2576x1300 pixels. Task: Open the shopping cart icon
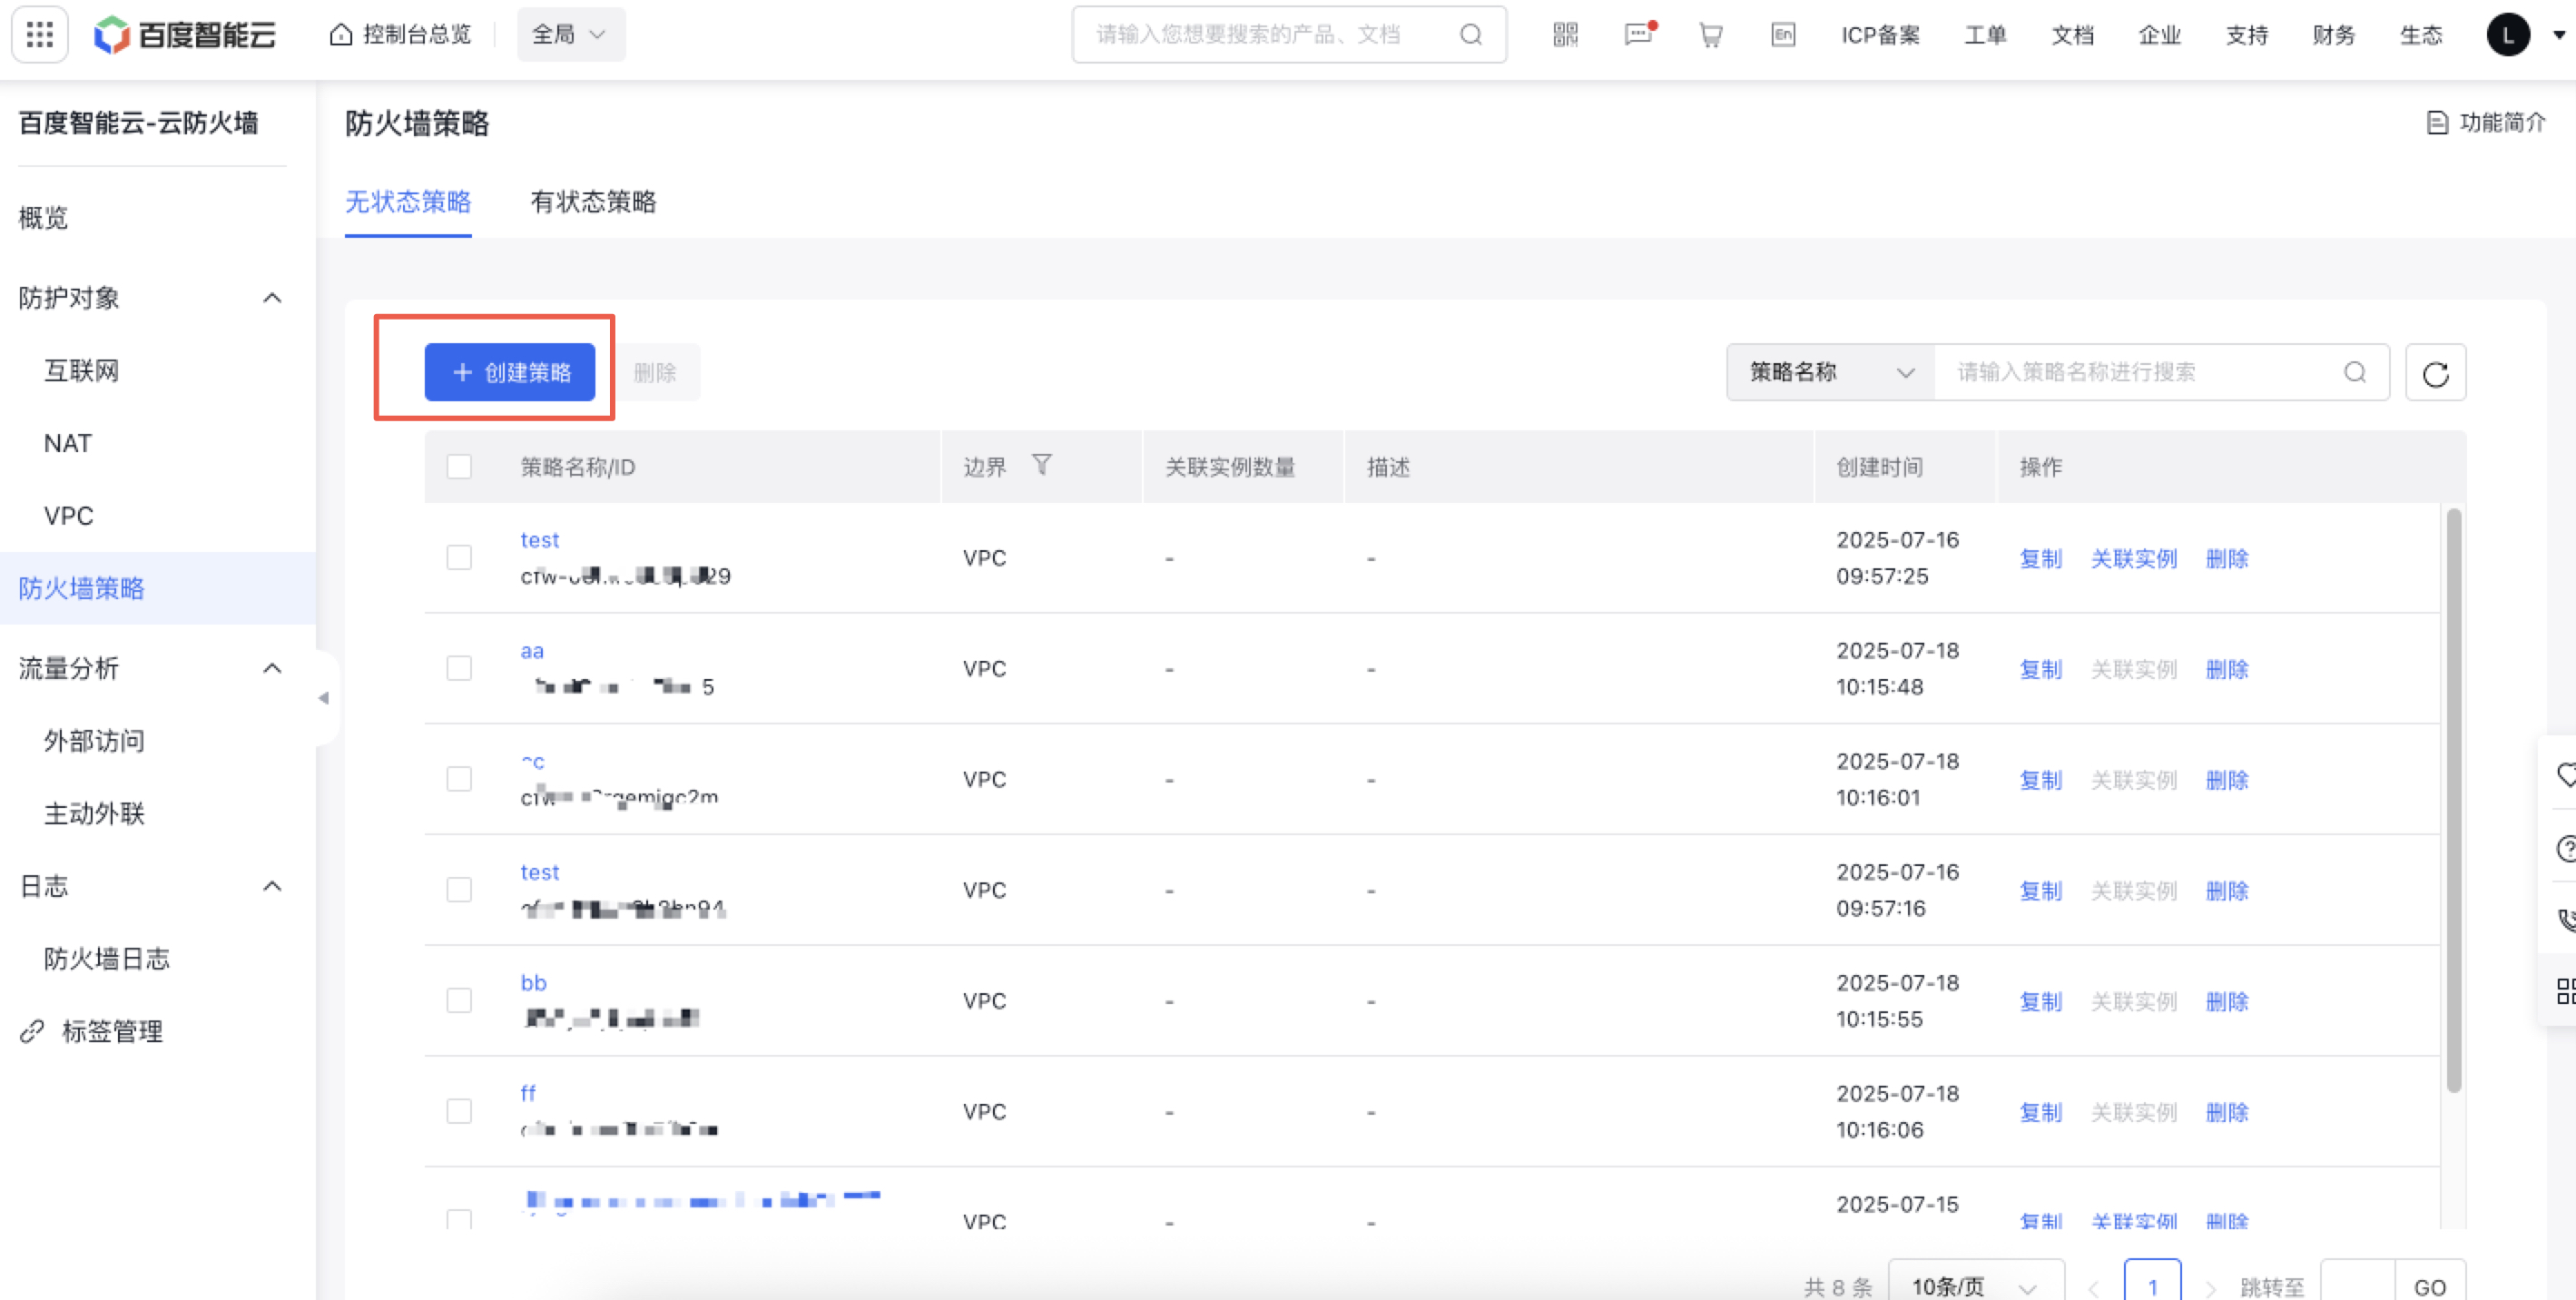click(x=1710, y=35)
